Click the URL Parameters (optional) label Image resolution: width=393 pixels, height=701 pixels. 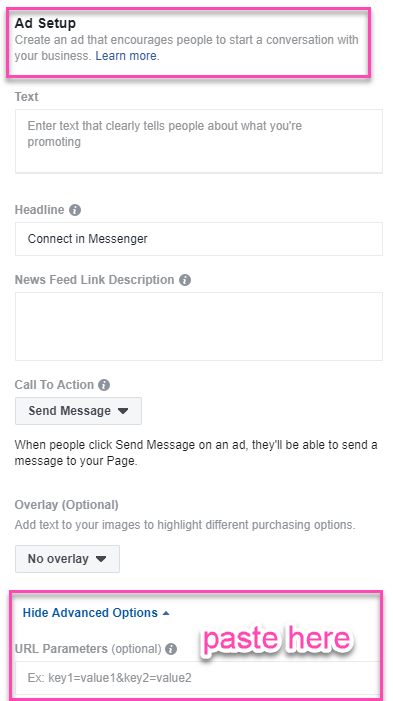pos(88,649)
